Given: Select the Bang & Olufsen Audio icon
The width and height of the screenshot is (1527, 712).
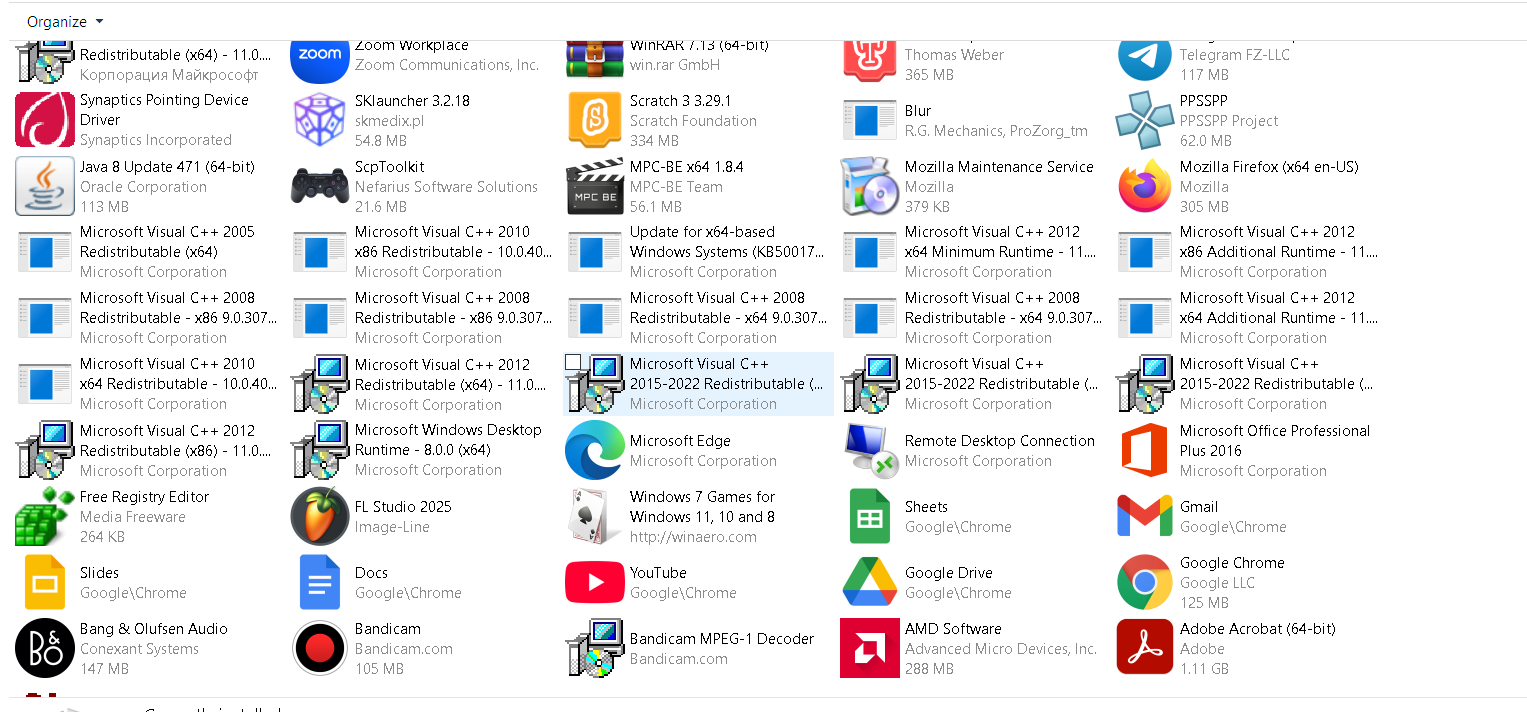Looking at the screenshot, I should [45, 648].
